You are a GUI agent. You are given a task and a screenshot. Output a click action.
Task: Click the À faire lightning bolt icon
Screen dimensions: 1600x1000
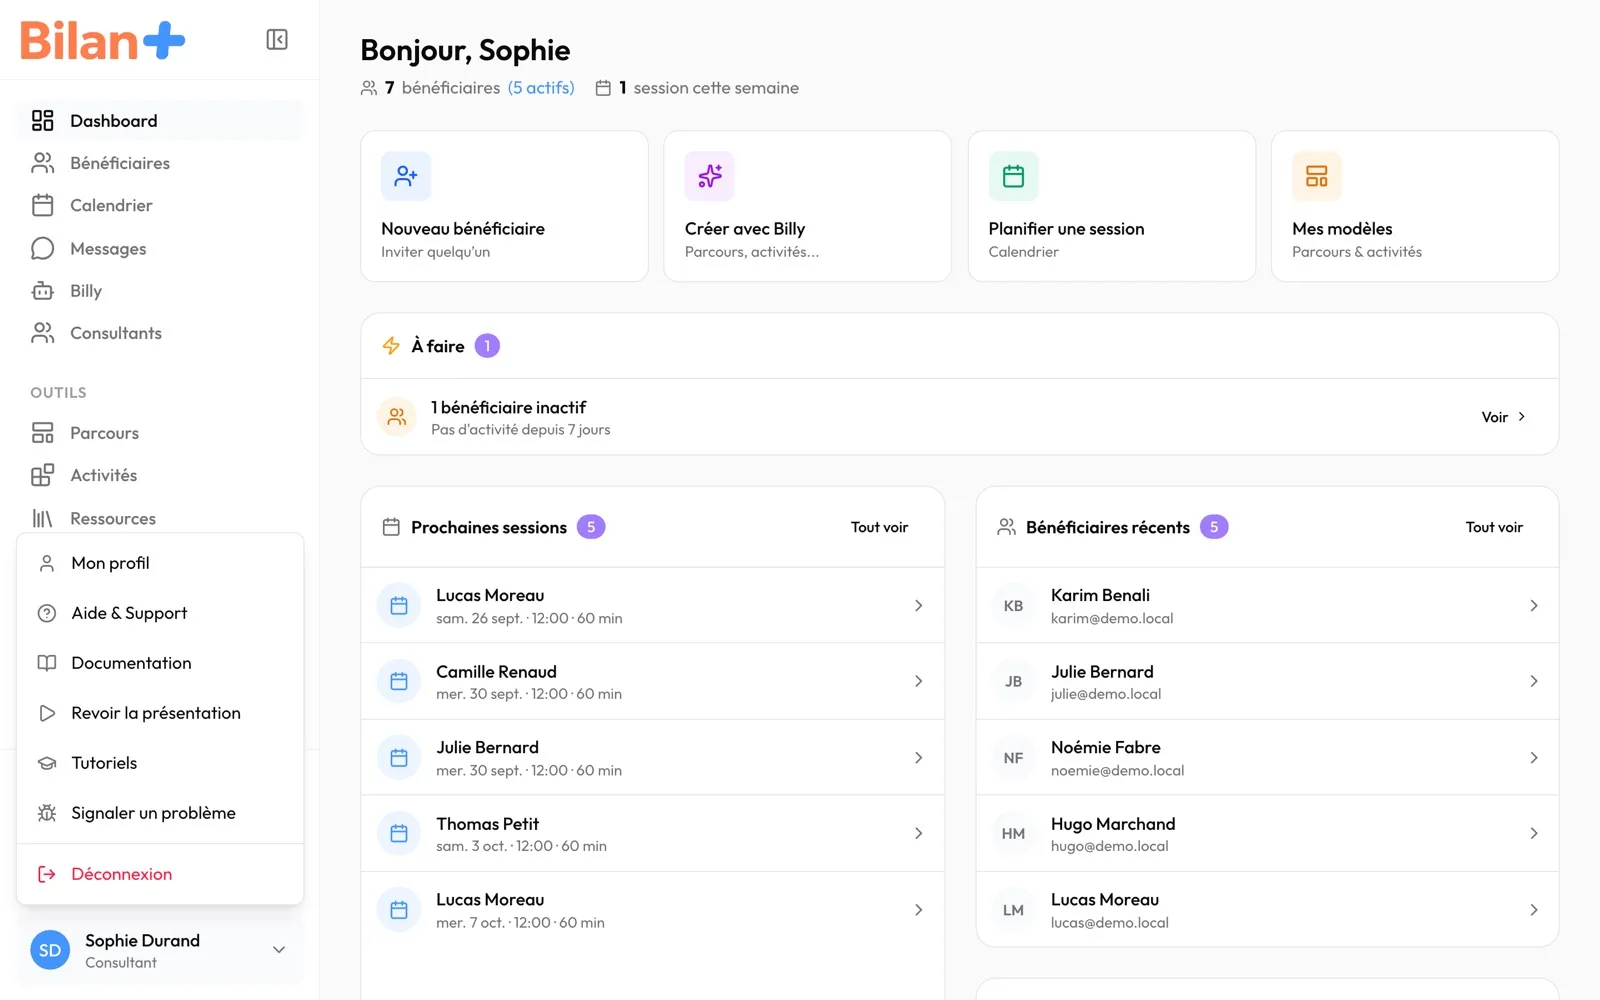pyautogui.click(x=391, y=346)
